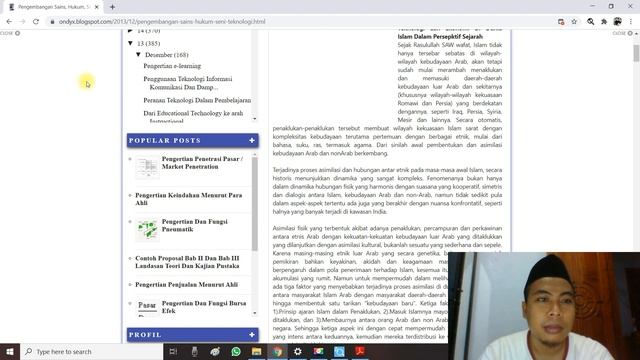Screen dimensions: 640x360
Task: Open Contoh Proposal Bab II post
Action: coord(187,262)
